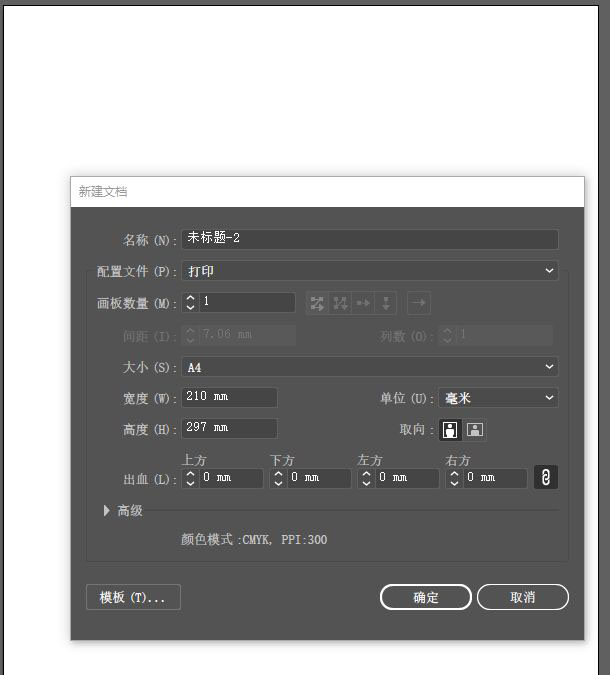
Task: Click the right-to-left layout arrow icon
Action: (x=419, y=303)
